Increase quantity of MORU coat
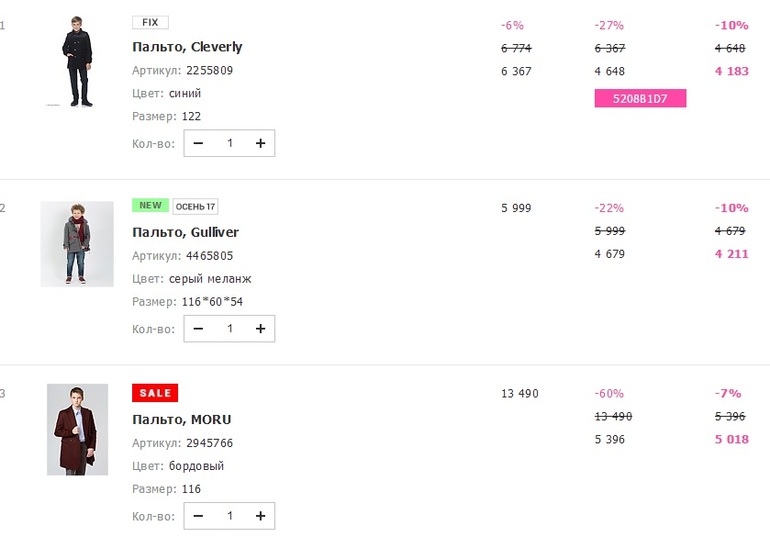The width and height of the screenshot is (770, 537). (x=260, y=515)
